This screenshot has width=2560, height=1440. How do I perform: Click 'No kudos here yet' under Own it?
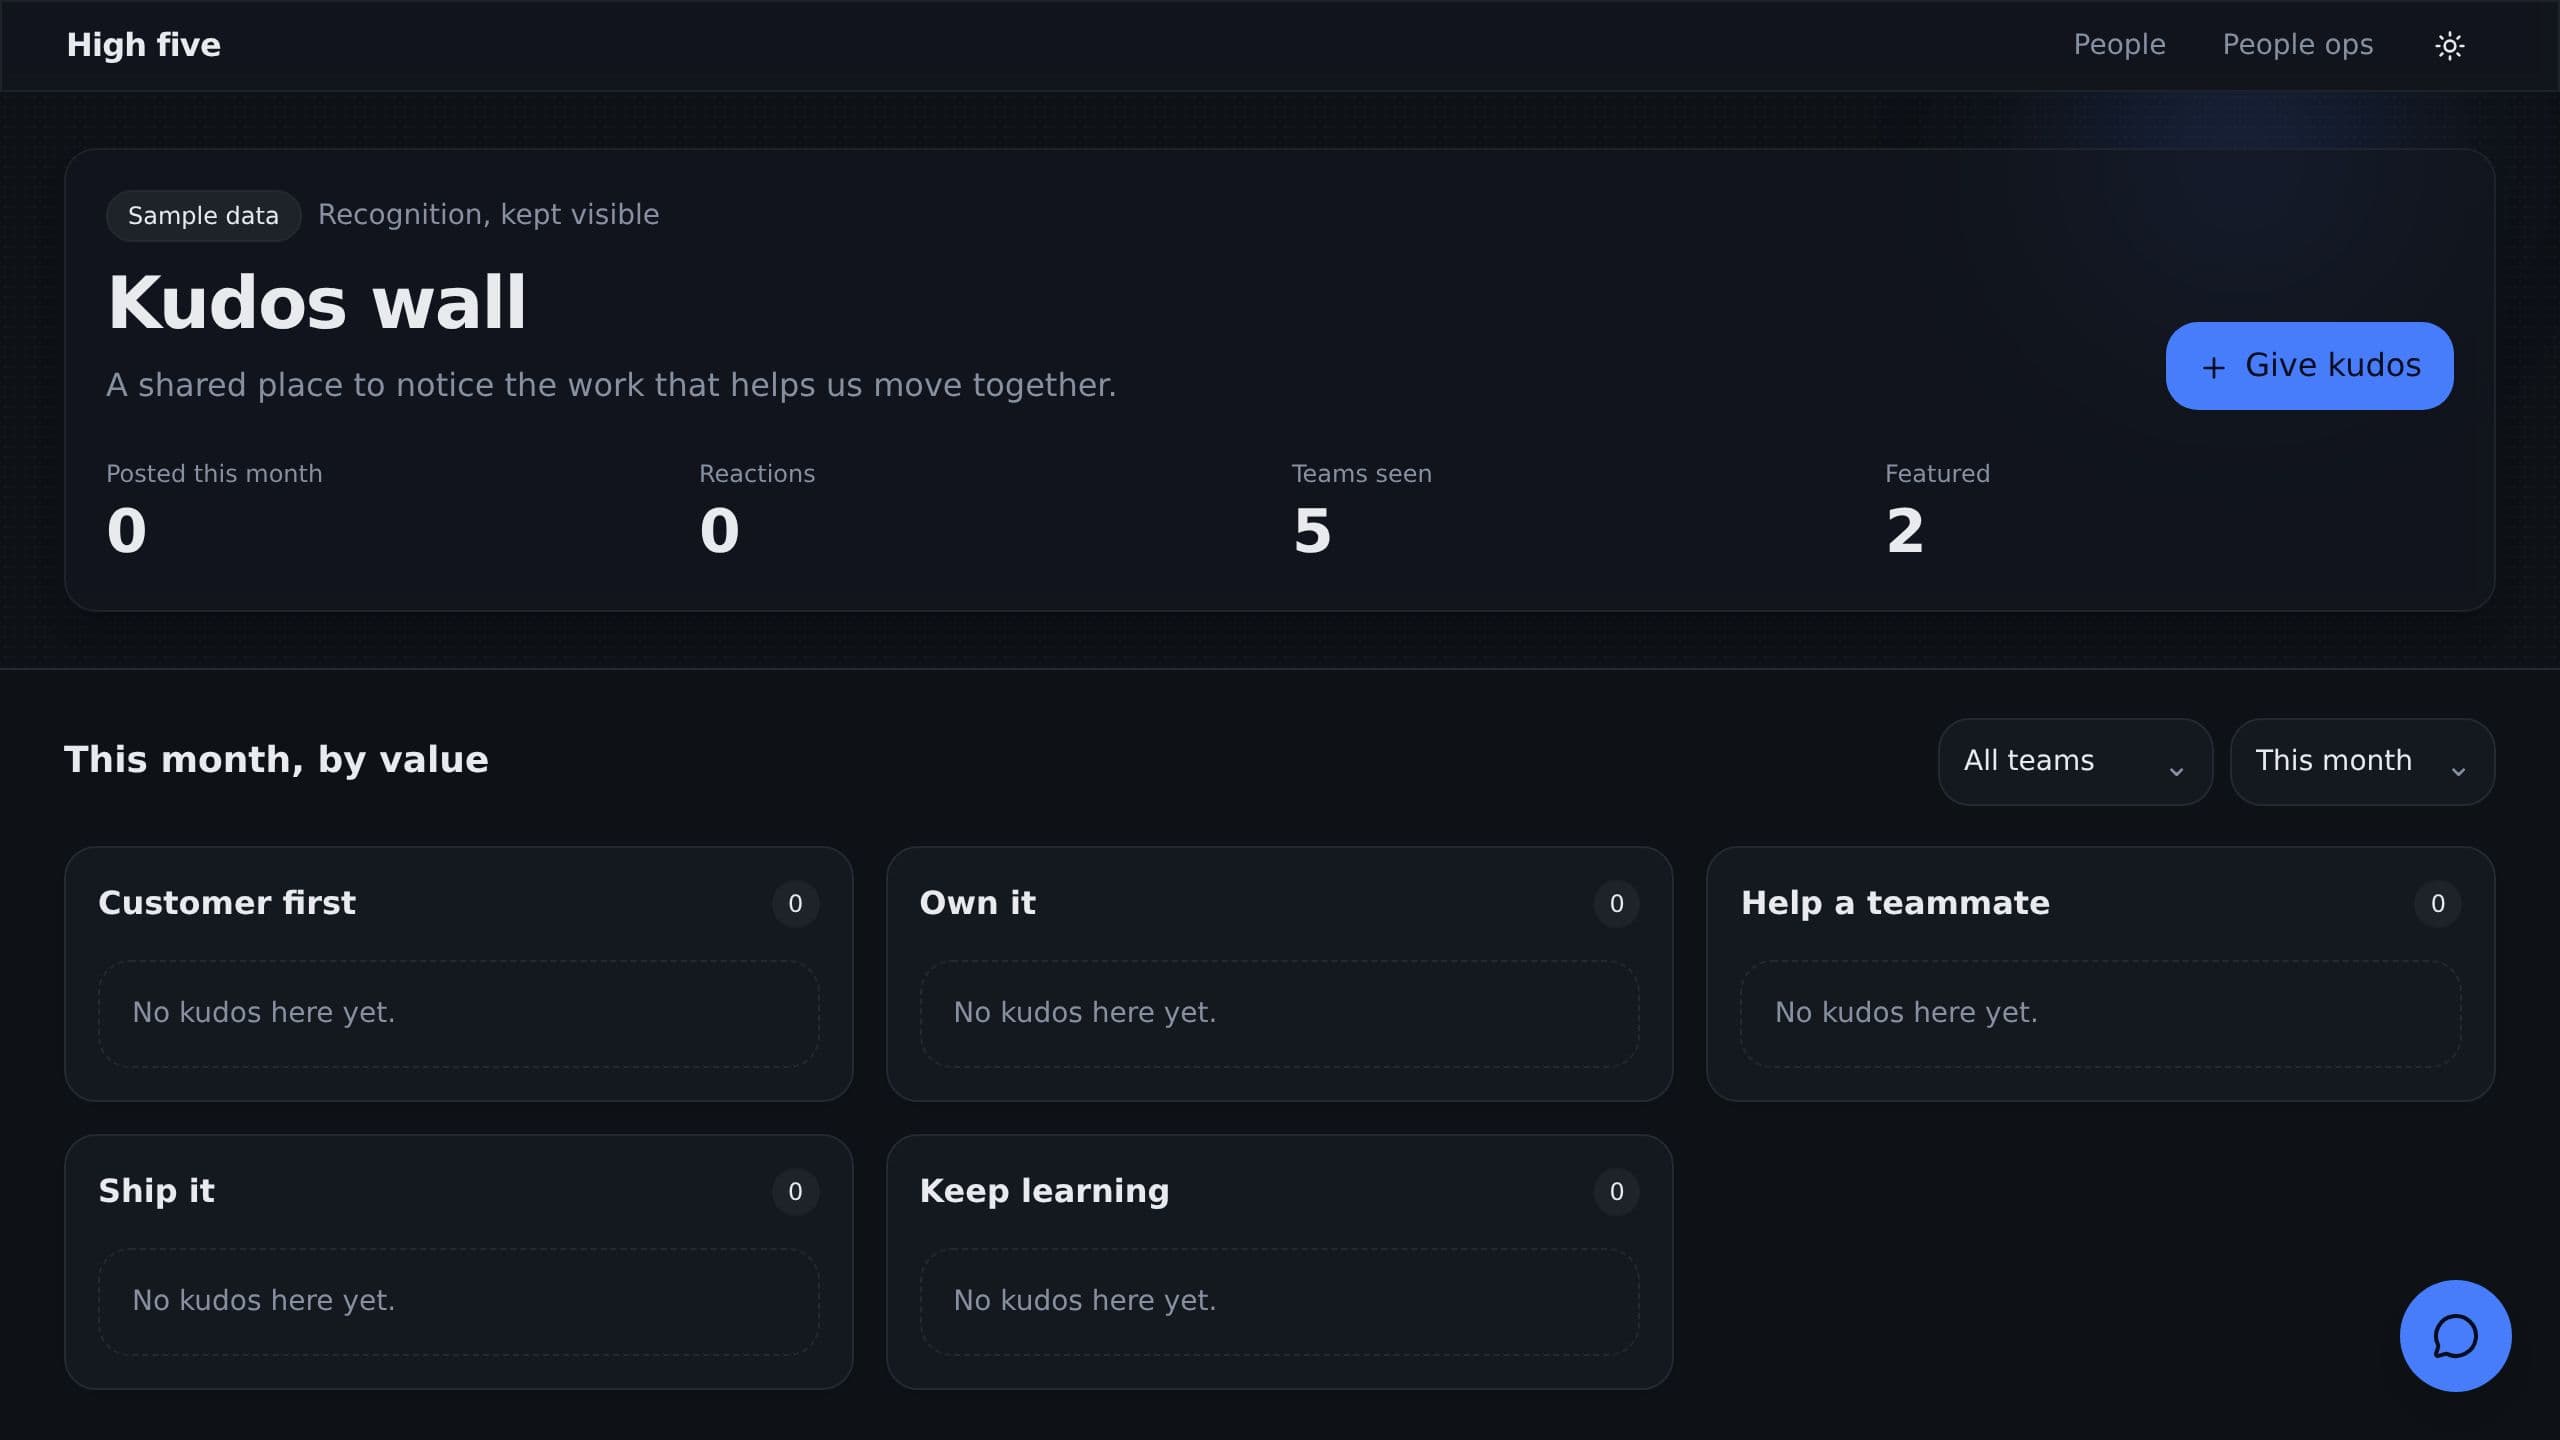tap(1085, 1012)
